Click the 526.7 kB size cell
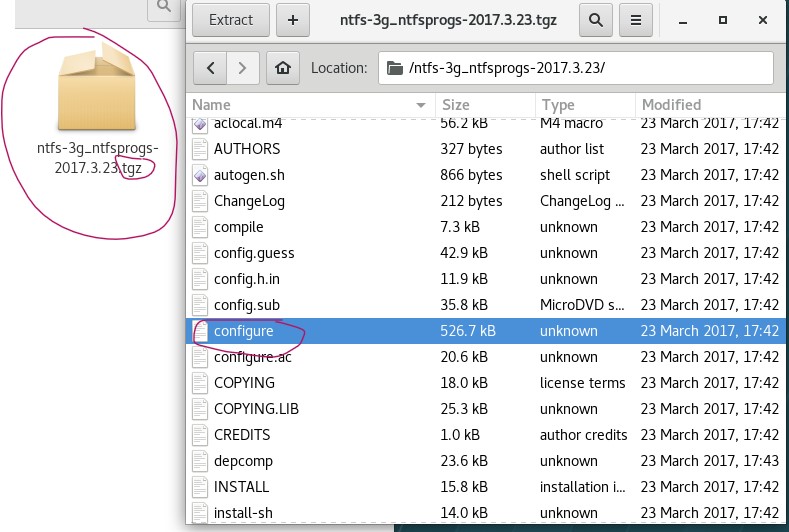The height and width of the screenshot is (532, 789). pyautogui.click(x=467, y=331)
